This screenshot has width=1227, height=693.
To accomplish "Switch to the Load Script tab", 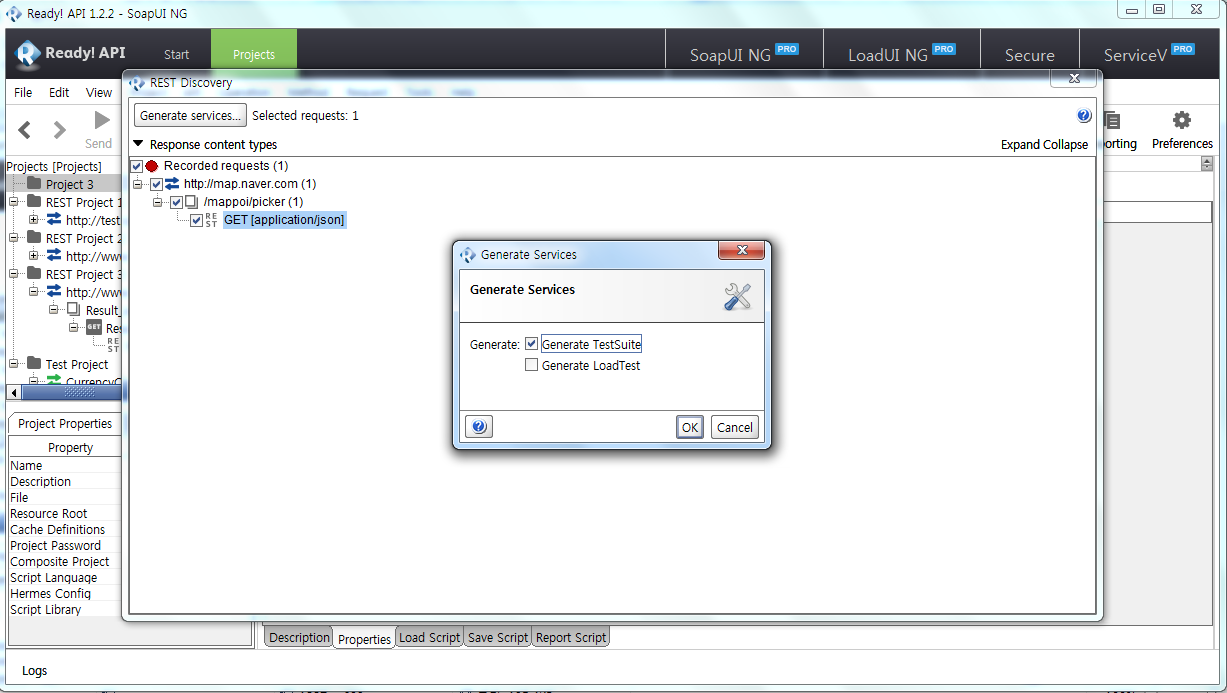I will coord(429,637).
